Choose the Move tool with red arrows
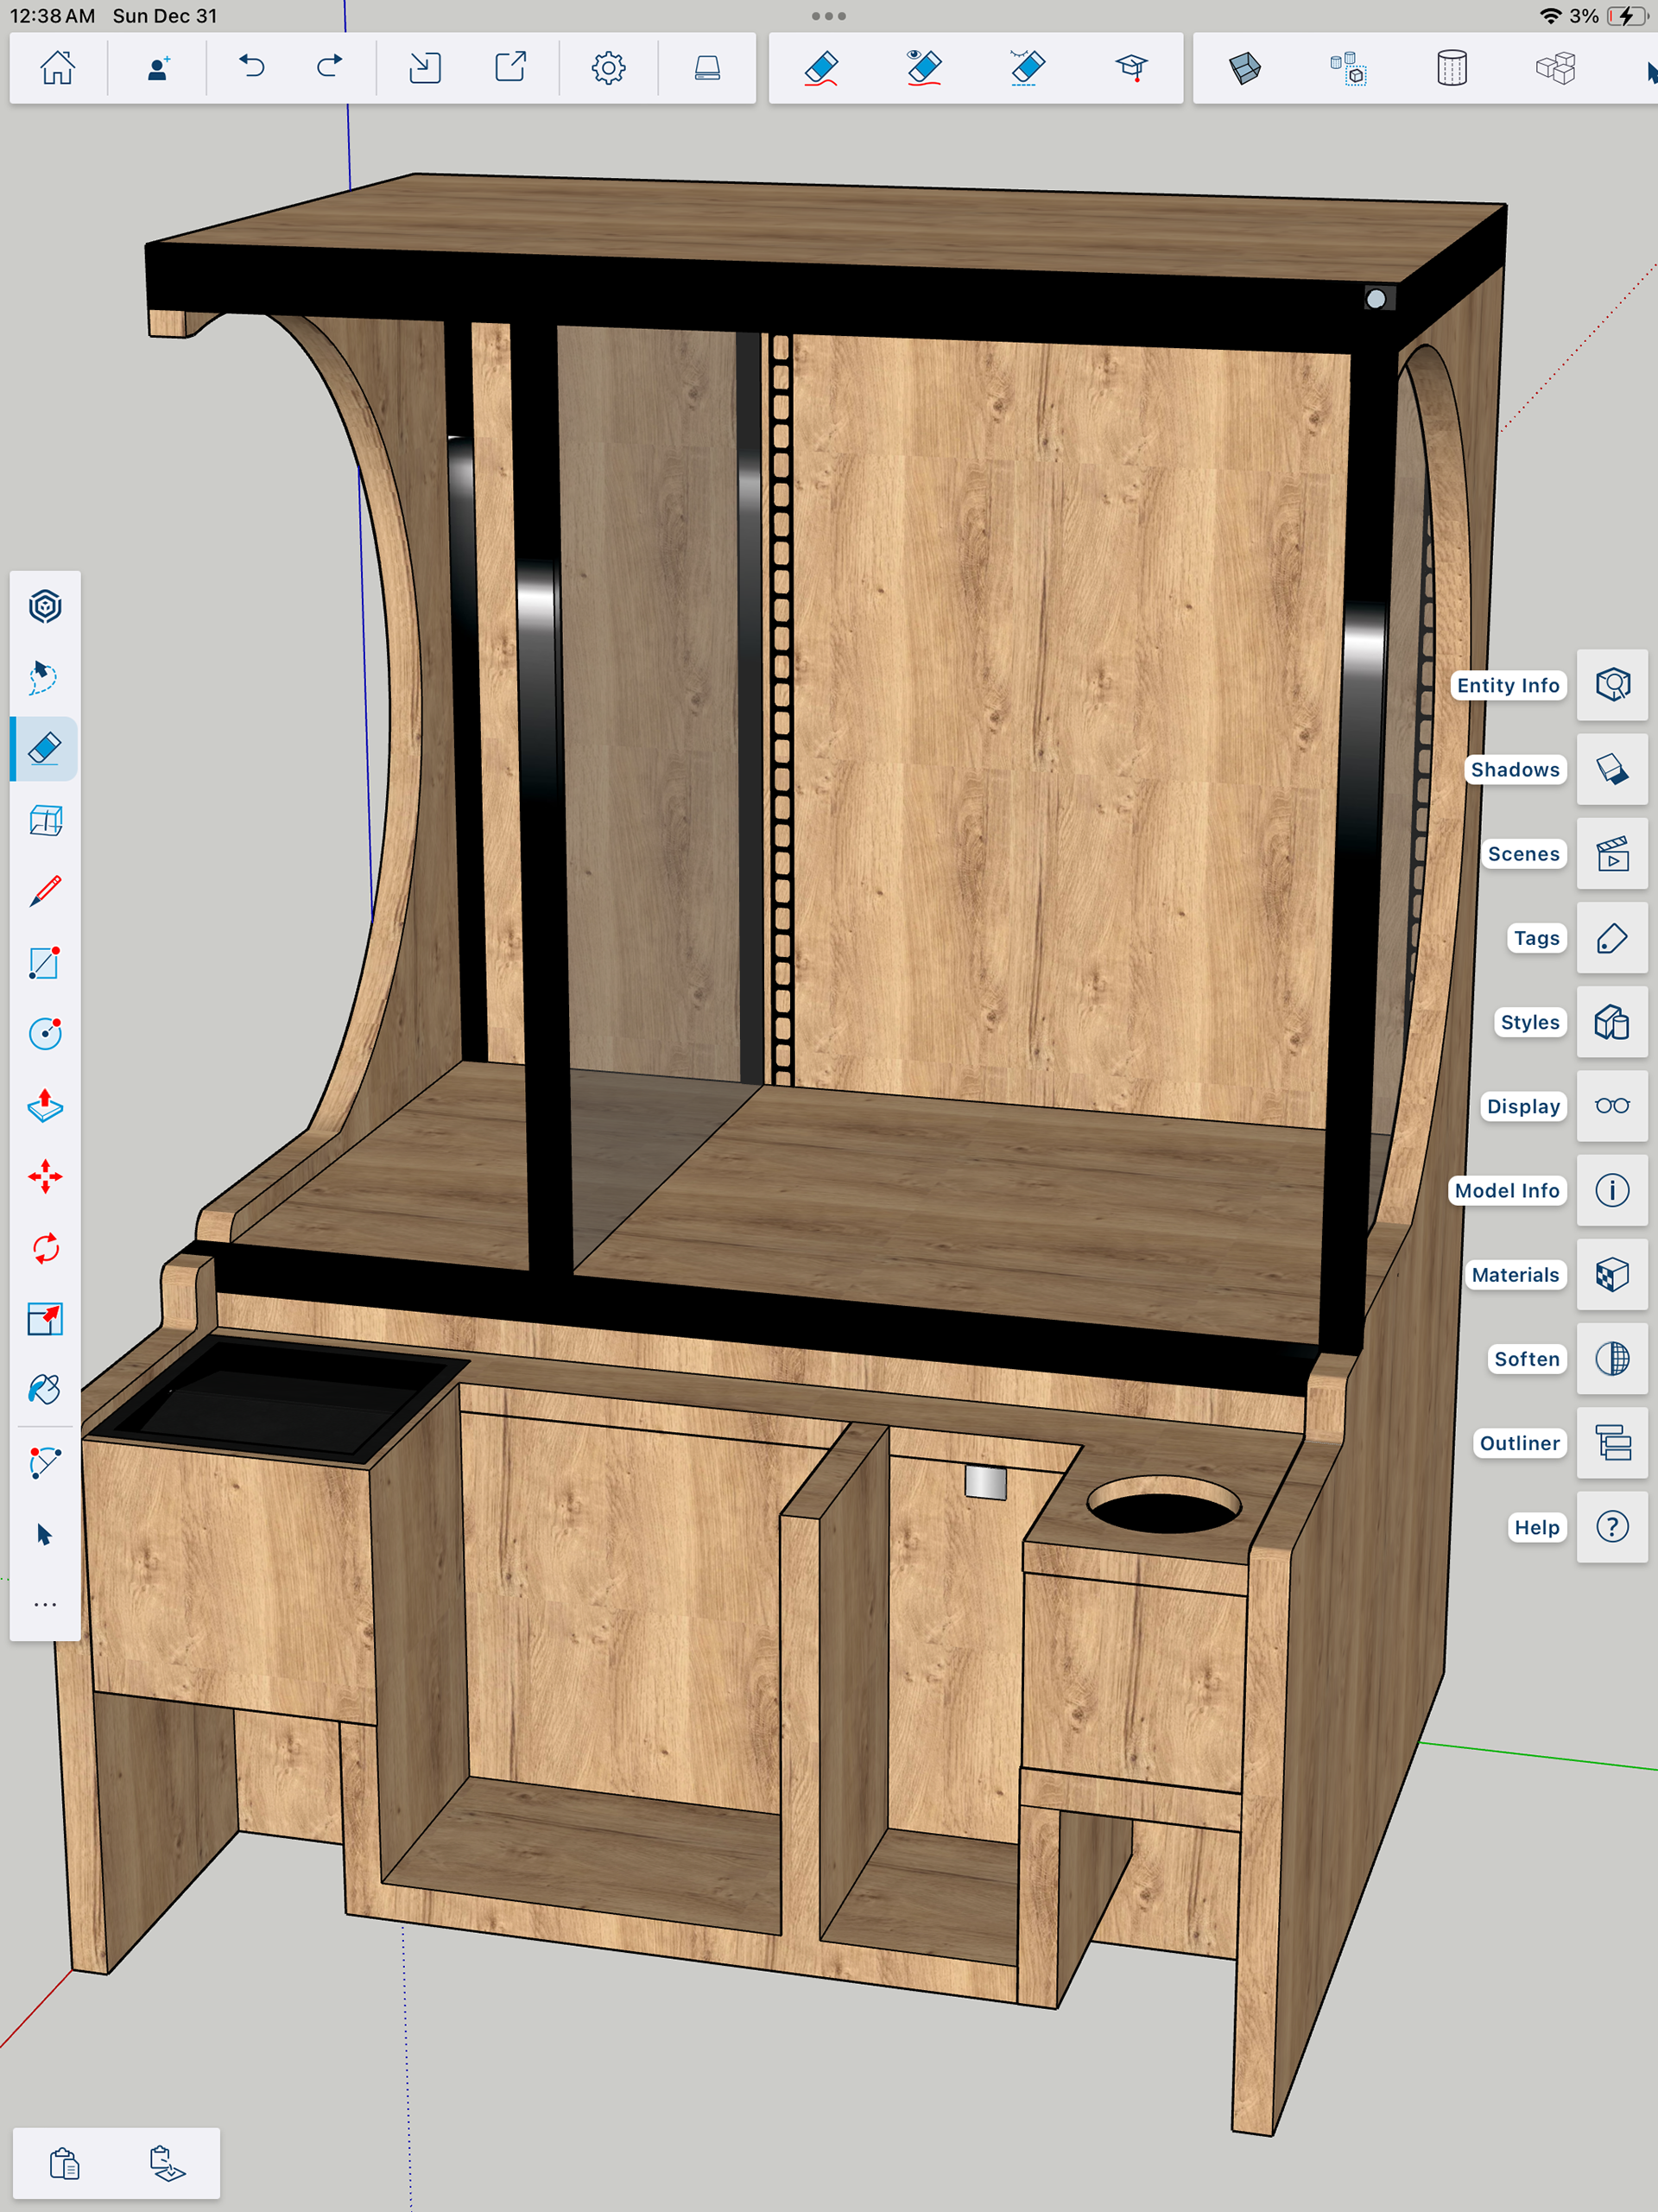Screen dimensions: 1658x2212 [45, 1176]
